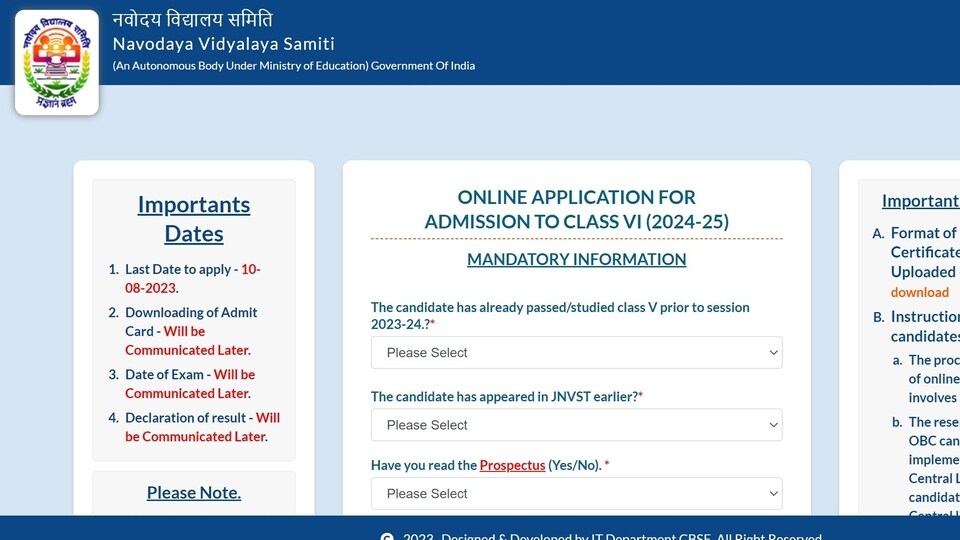Image resolution: width=960 pixels, height=540 pixels.
Task: Open the Prospectus link
Action: tap(512, 465)
